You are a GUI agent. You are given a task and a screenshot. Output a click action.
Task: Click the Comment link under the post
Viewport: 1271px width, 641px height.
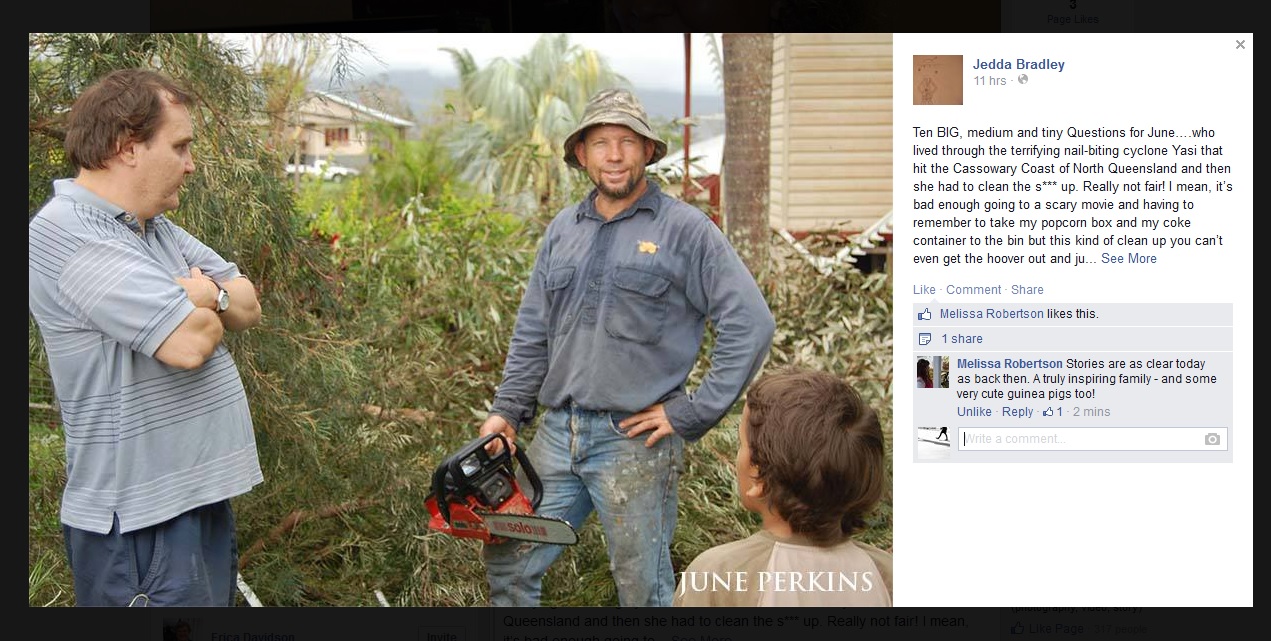click(974, 290)
